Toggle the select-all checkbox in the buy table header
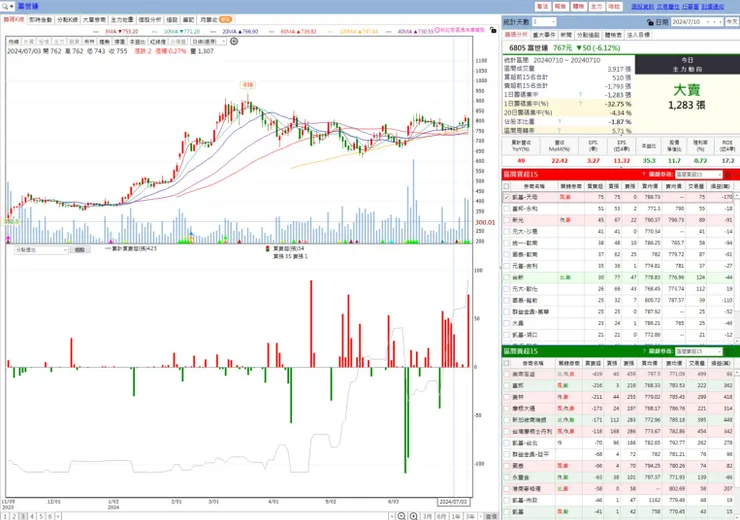This screenshot has width=740, height=520. pos(506,186)
